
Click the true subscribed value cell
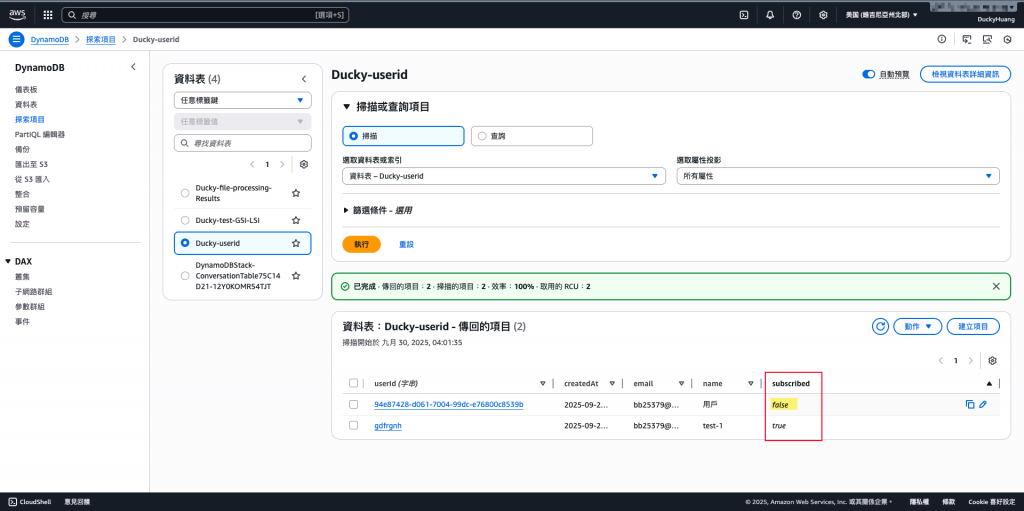coord(778,425)
